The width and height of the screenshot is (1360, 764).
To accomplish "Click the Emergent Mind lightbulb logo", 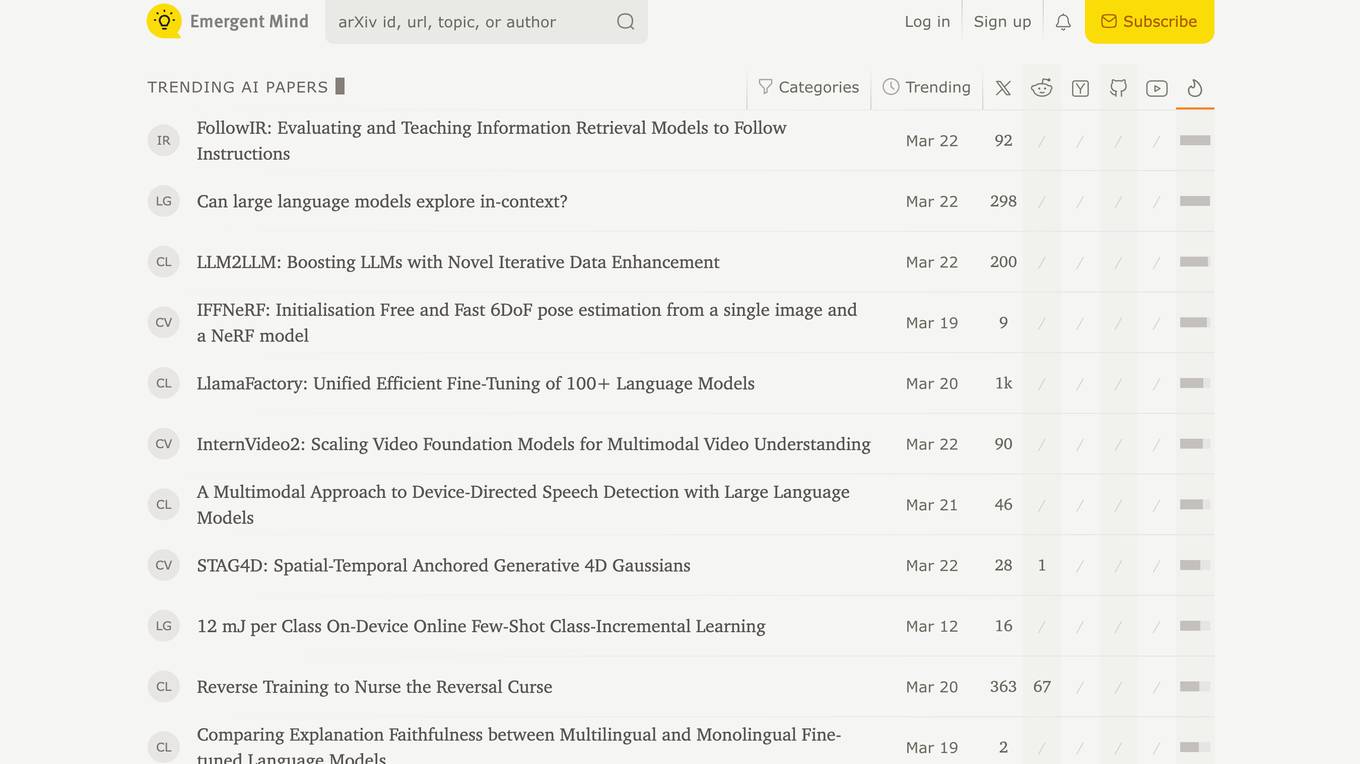I will pyautogui.click(x=164, y=21).
